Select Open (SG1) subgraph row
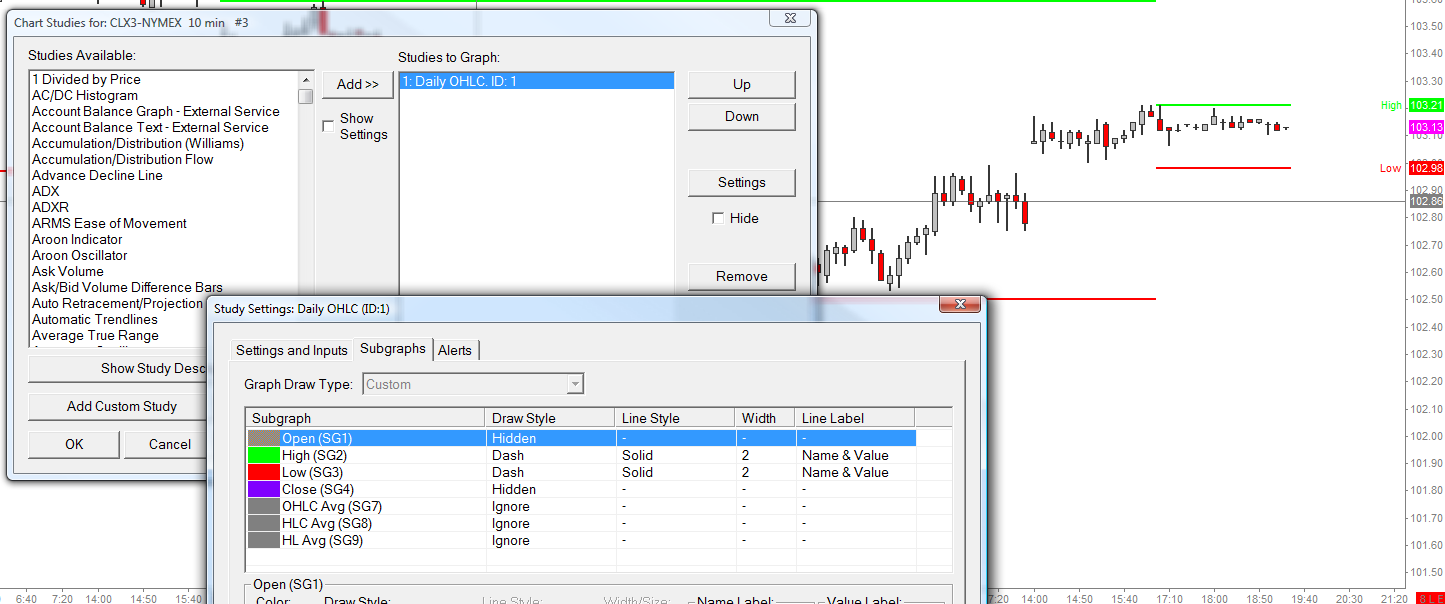The height and width of the screenshot is (604, 1445). tap(581, 438)
